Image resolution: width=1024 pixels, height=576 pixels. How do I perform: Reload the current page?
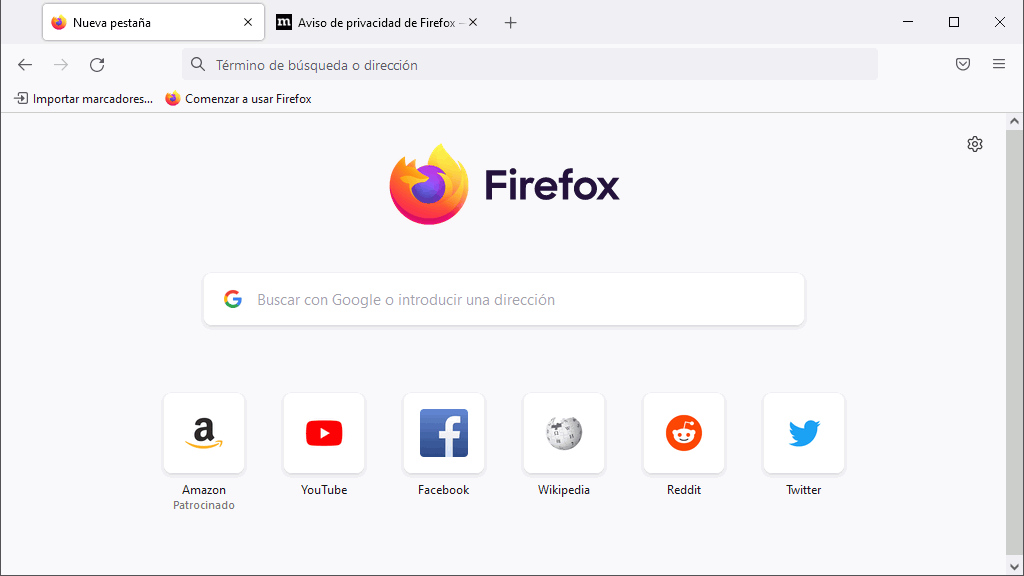[97, 65]
